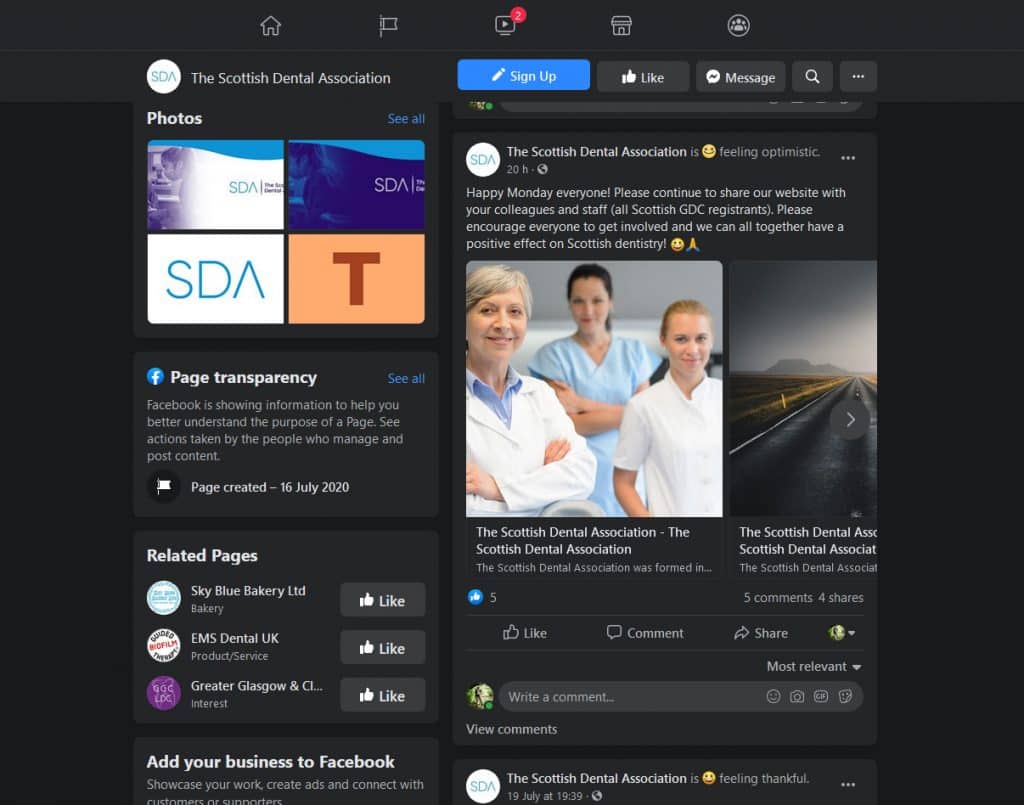Go to the Facebook Home tab

[x=270, y=25]
